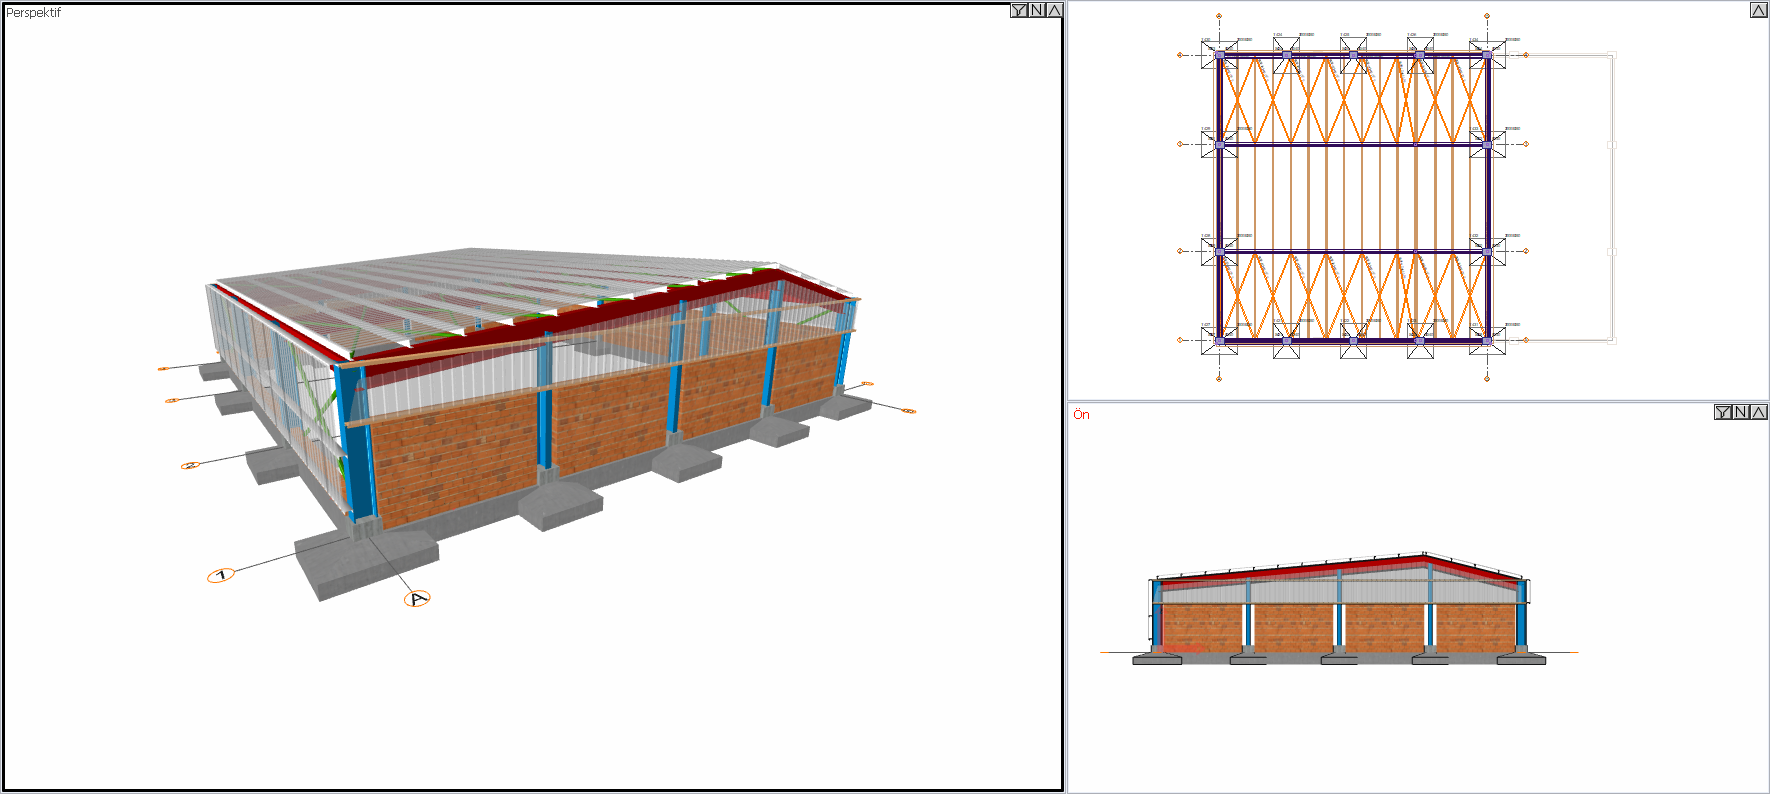Expand the Ön viewport with its up-arrow icon
Screen dimensions: 1770x794
pos(1758,412)
